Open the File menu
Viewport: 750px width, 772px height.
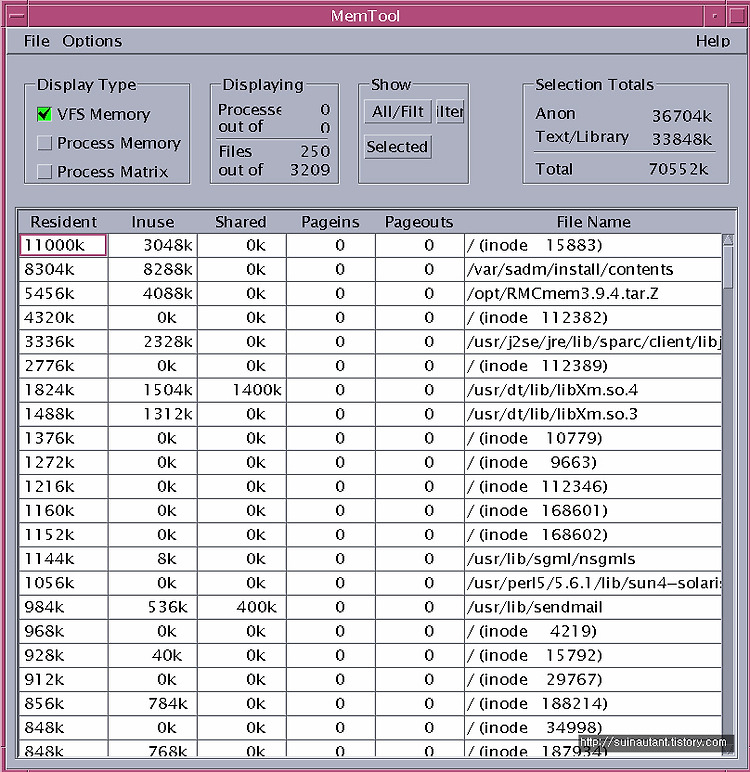pos(36,41)
